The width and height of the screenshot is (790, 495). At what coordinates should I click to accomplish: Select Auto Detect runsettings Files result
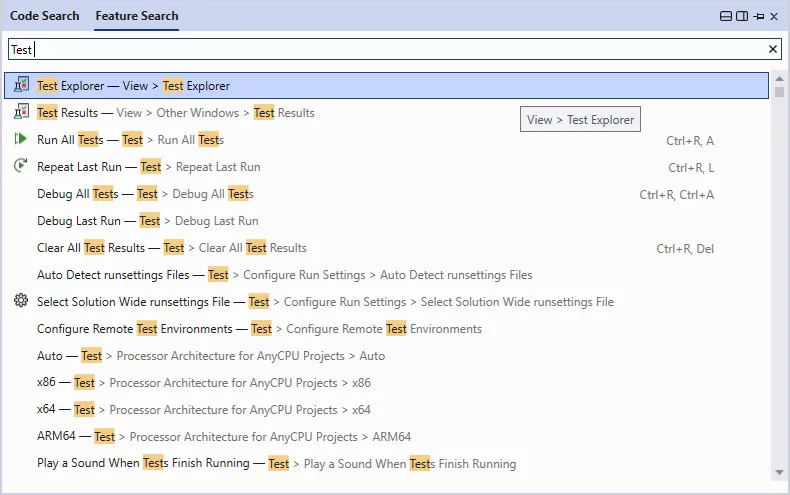coord(386,275)
